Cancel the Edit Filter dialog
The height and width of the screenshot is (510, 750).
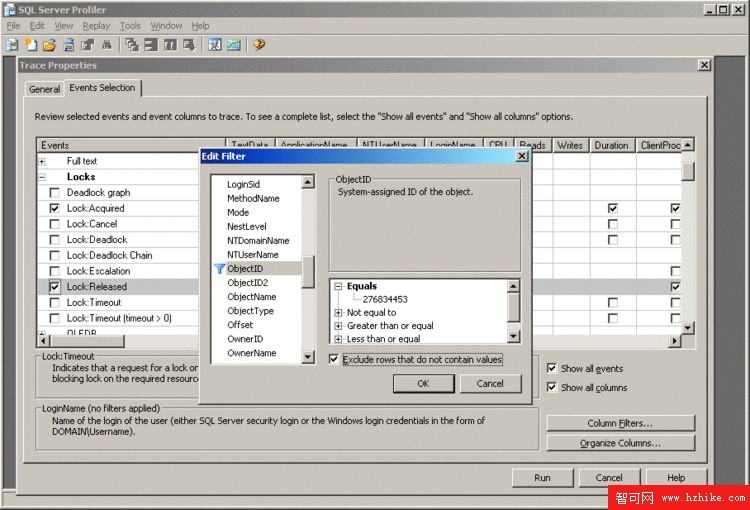pos(490,384)
